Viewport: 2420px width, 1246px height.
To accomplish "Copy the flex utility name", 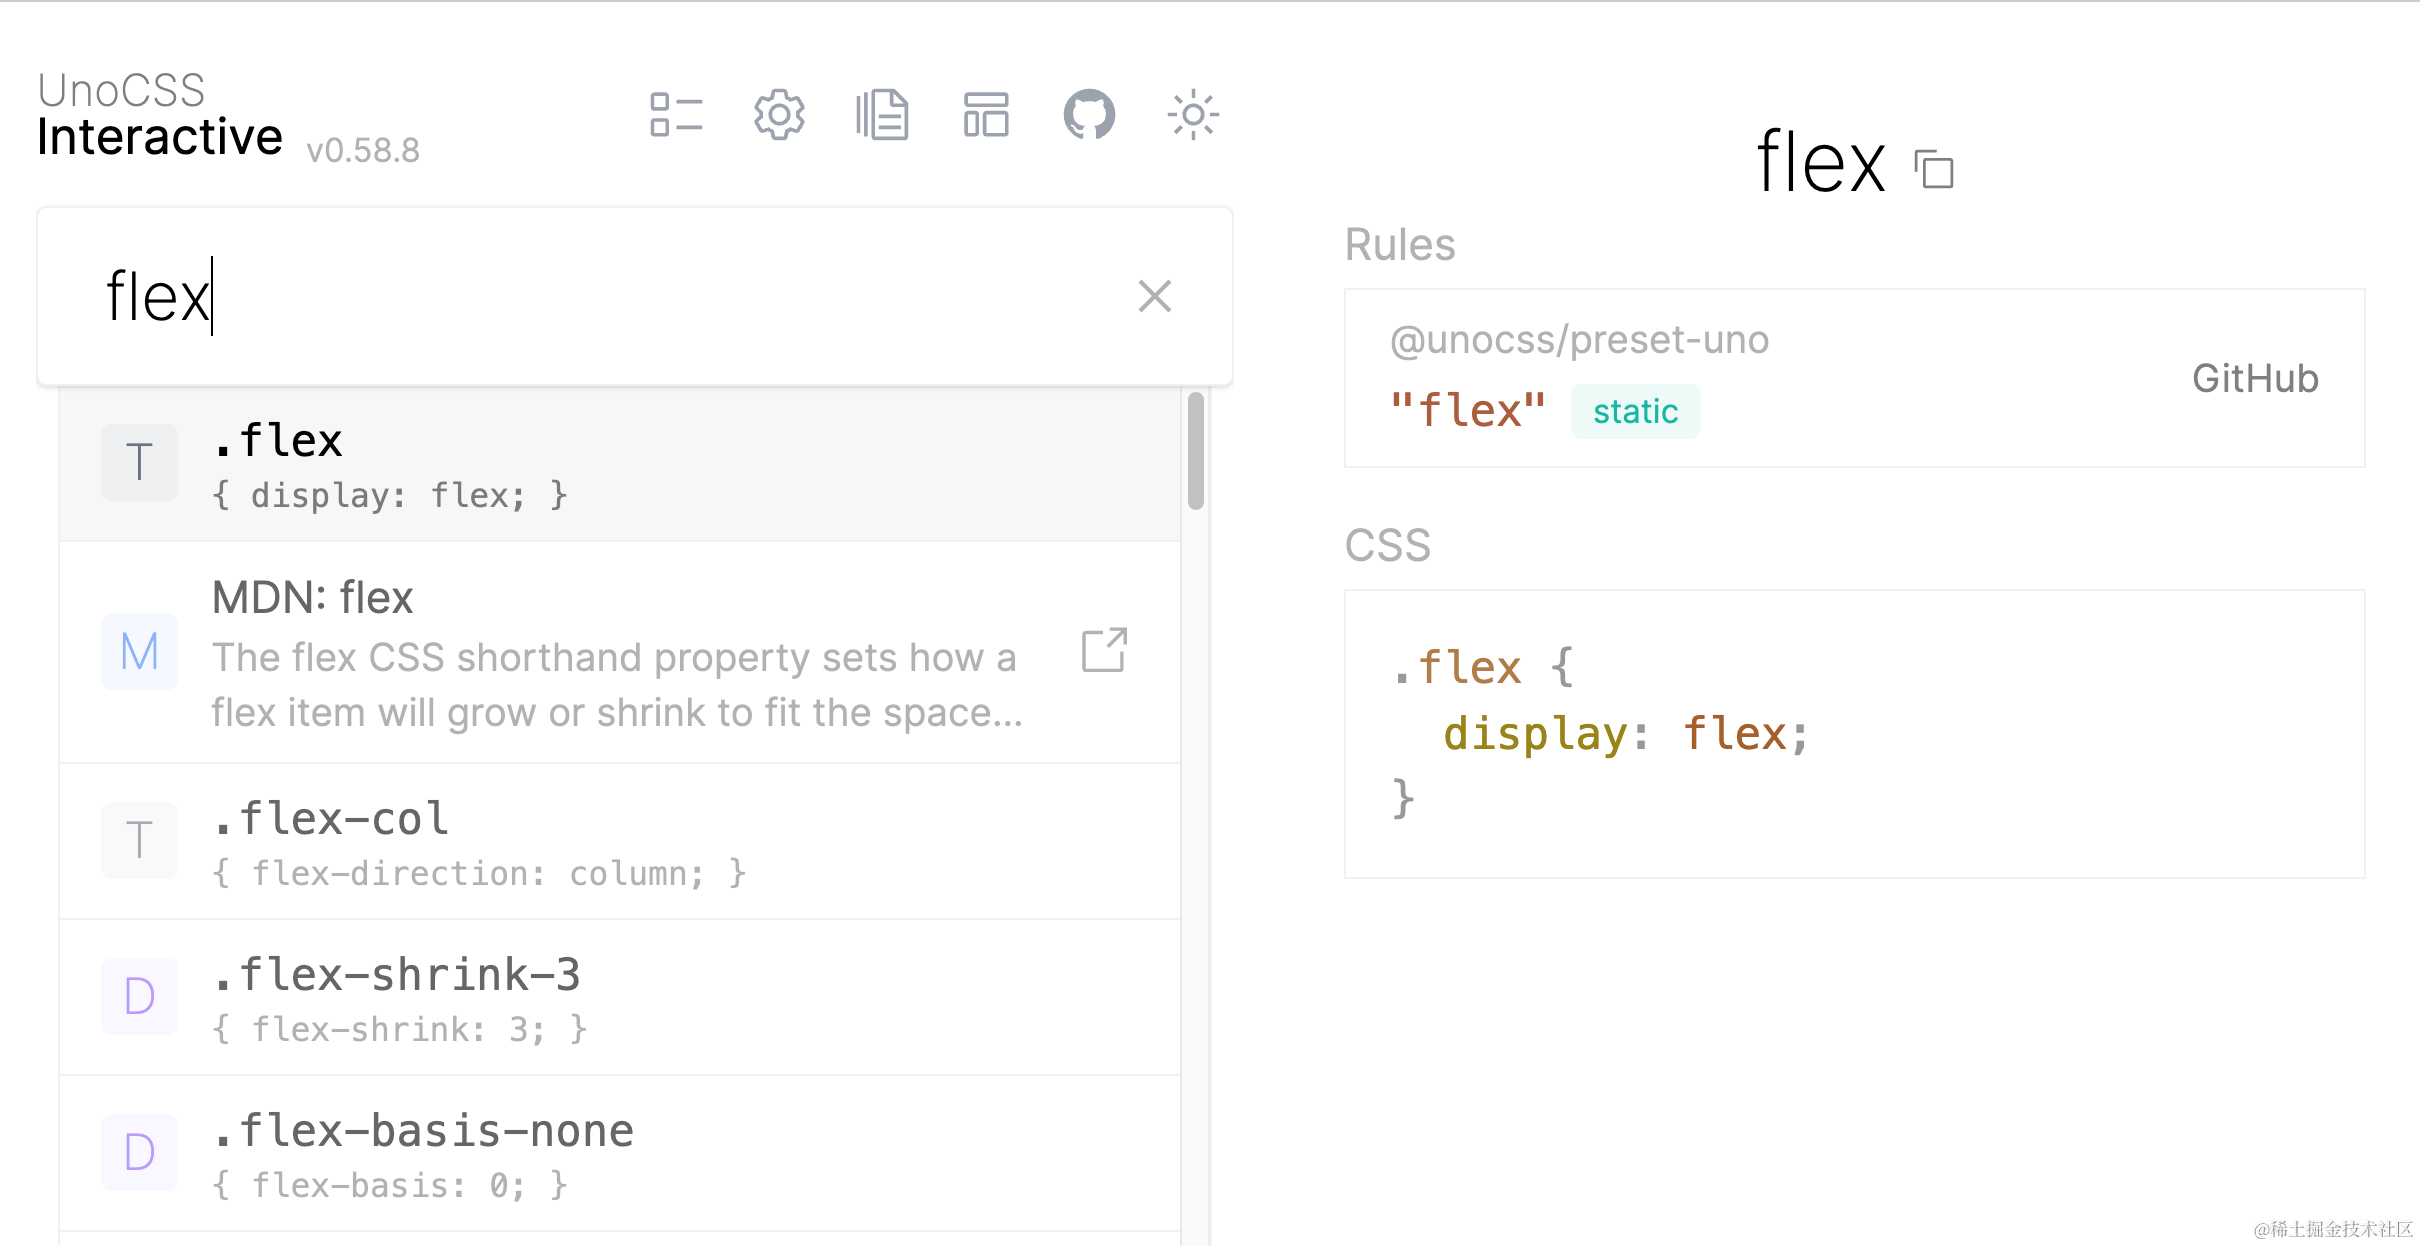I will [x=1934, y=168].
